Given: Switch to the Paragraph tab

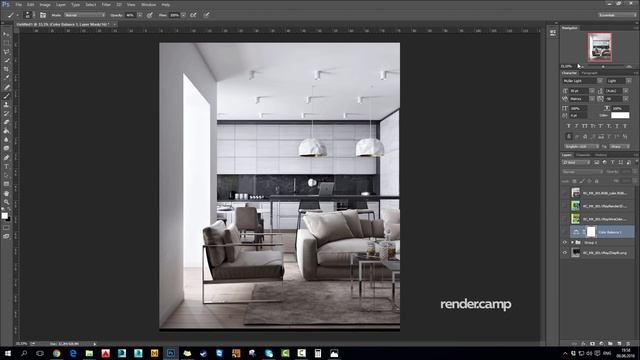Looking at the screenshot, I should pyautogui.click(x=589, y=73).
